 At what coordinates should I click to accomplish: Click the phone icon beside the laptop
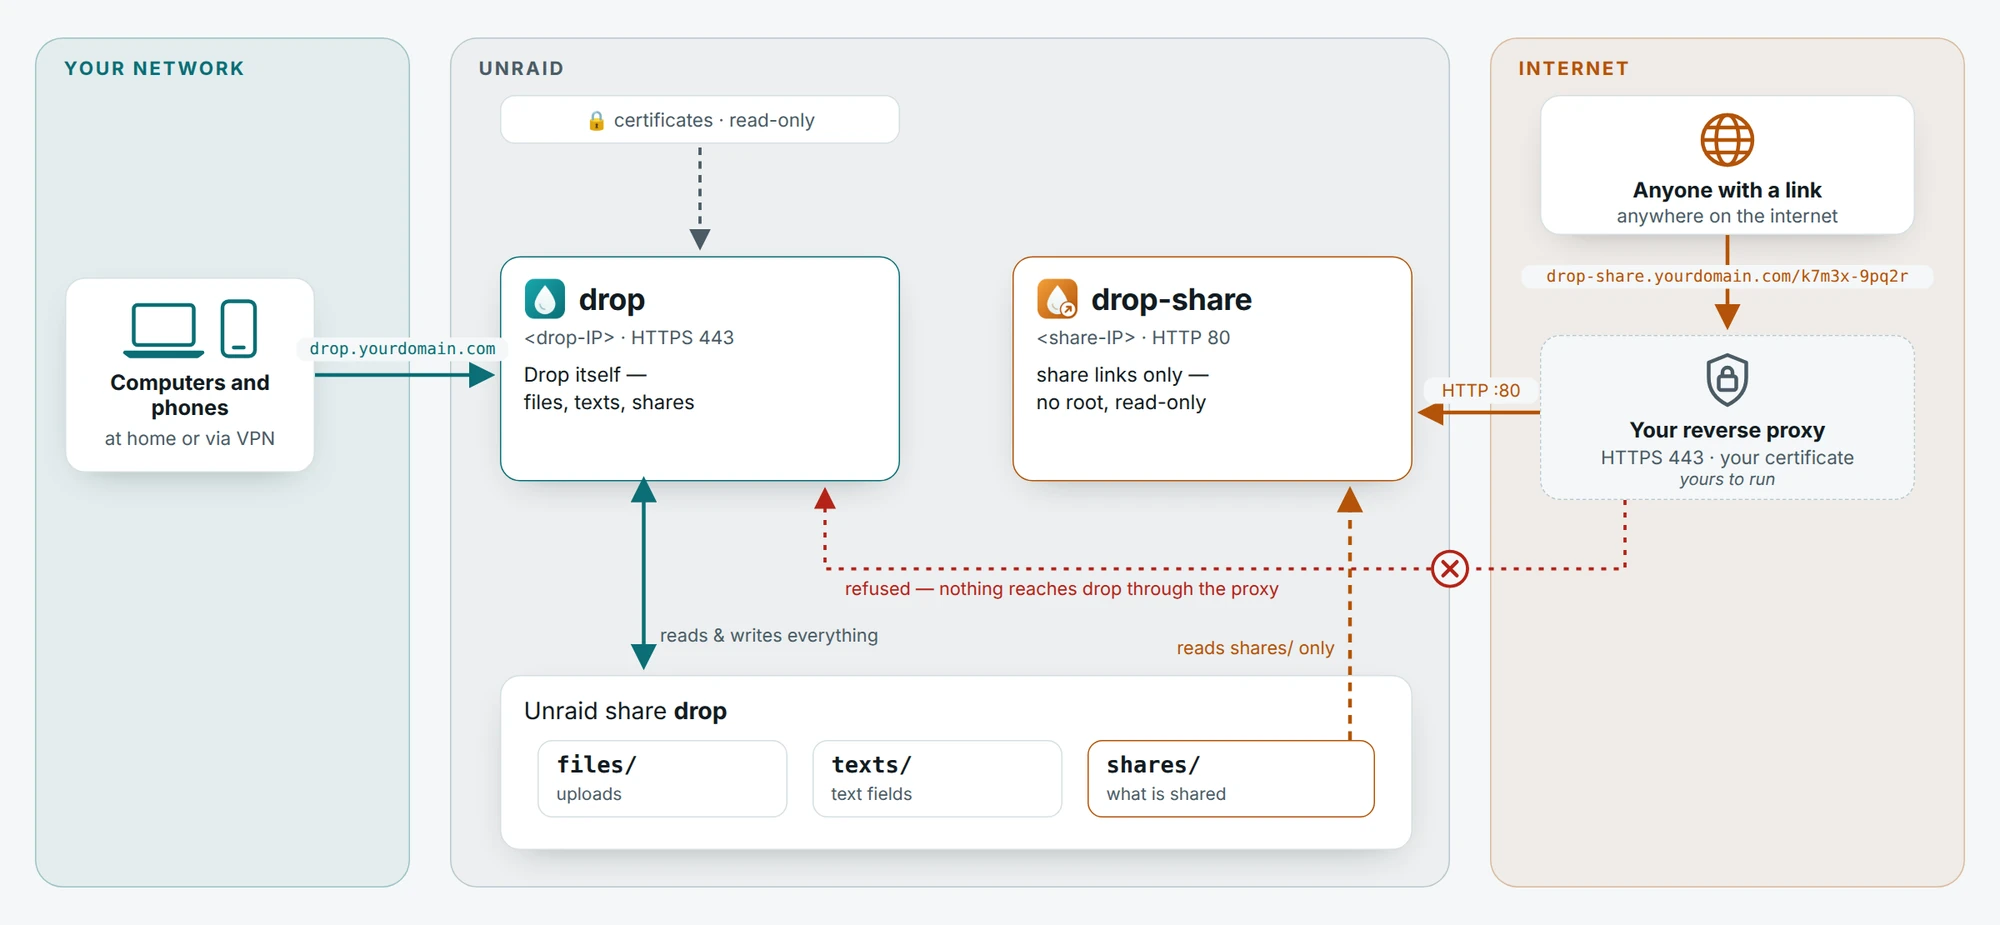[239, 329]
